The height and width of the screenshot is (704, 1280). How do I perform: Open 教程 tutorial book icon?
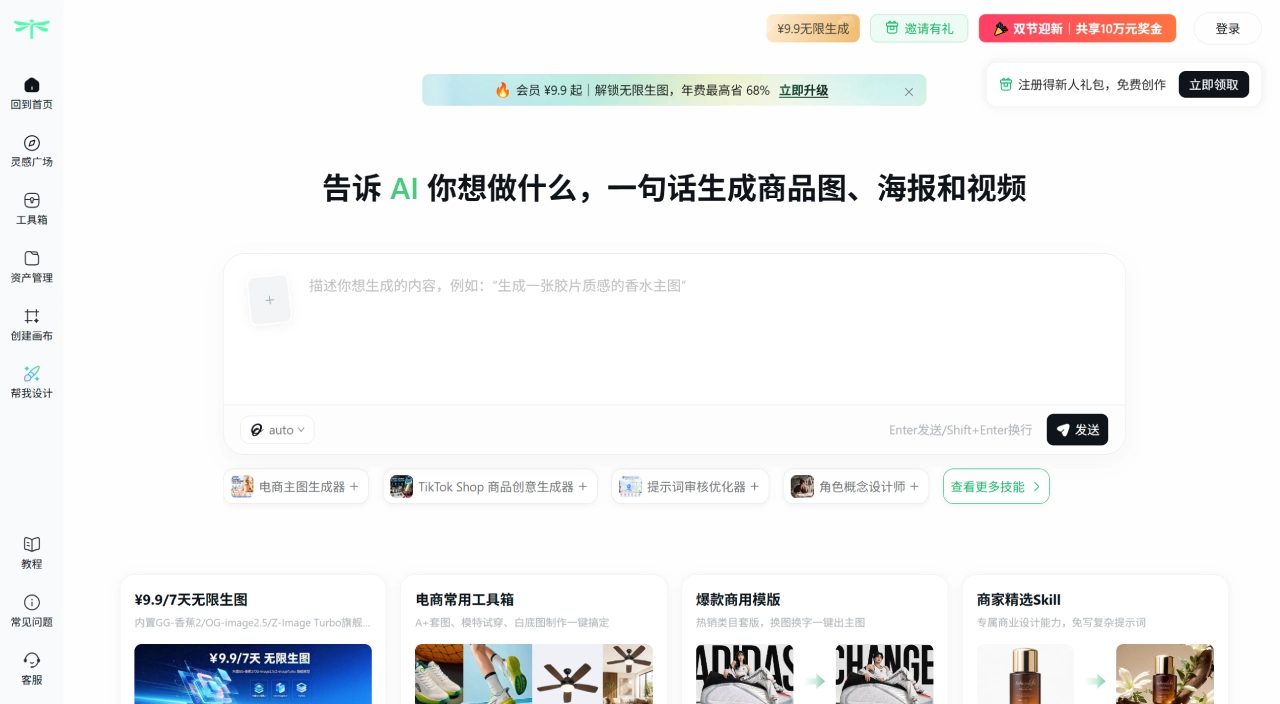tap(32, 544)
